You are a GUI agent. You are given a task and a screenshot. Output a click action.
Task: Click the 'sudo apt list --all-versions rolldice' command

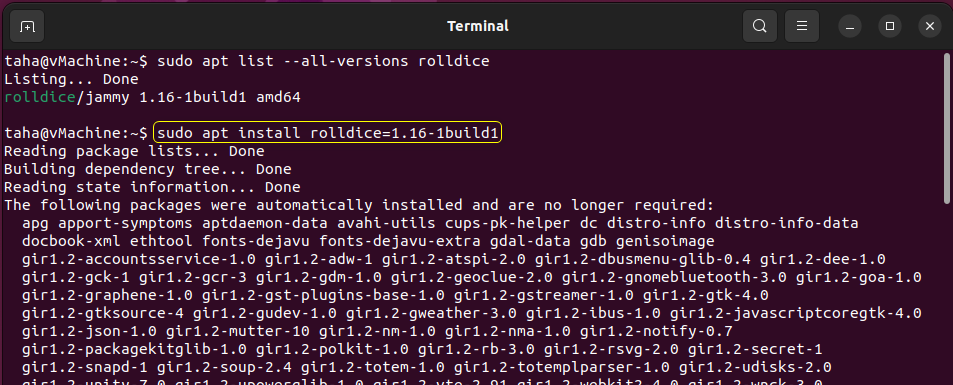coord(323,61)
